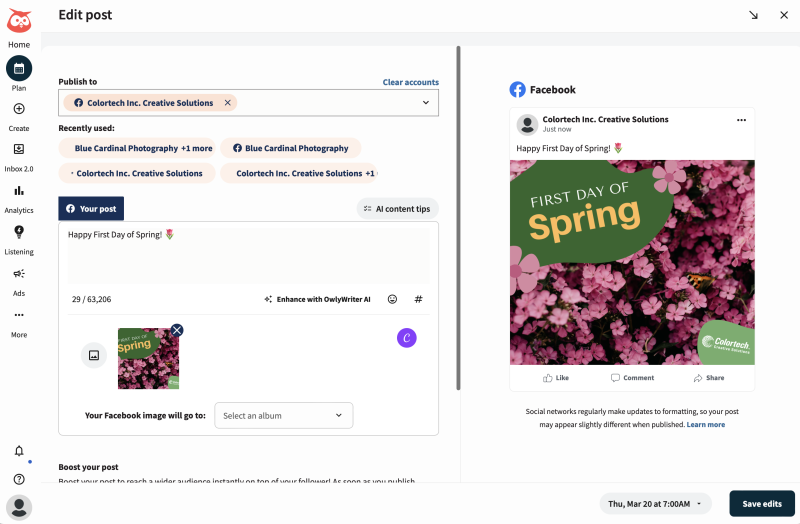Viewport: 800px width, 524px height.
Task: Open the Learn more link
Action: 706,425
